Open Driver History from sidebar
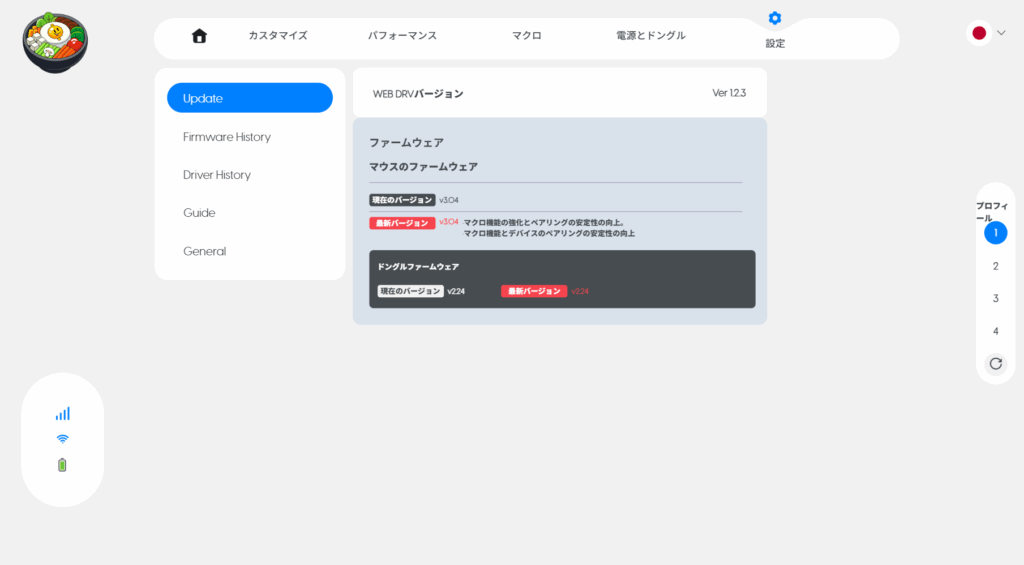This screenshot has height=565, width=1024. point(217,175)
